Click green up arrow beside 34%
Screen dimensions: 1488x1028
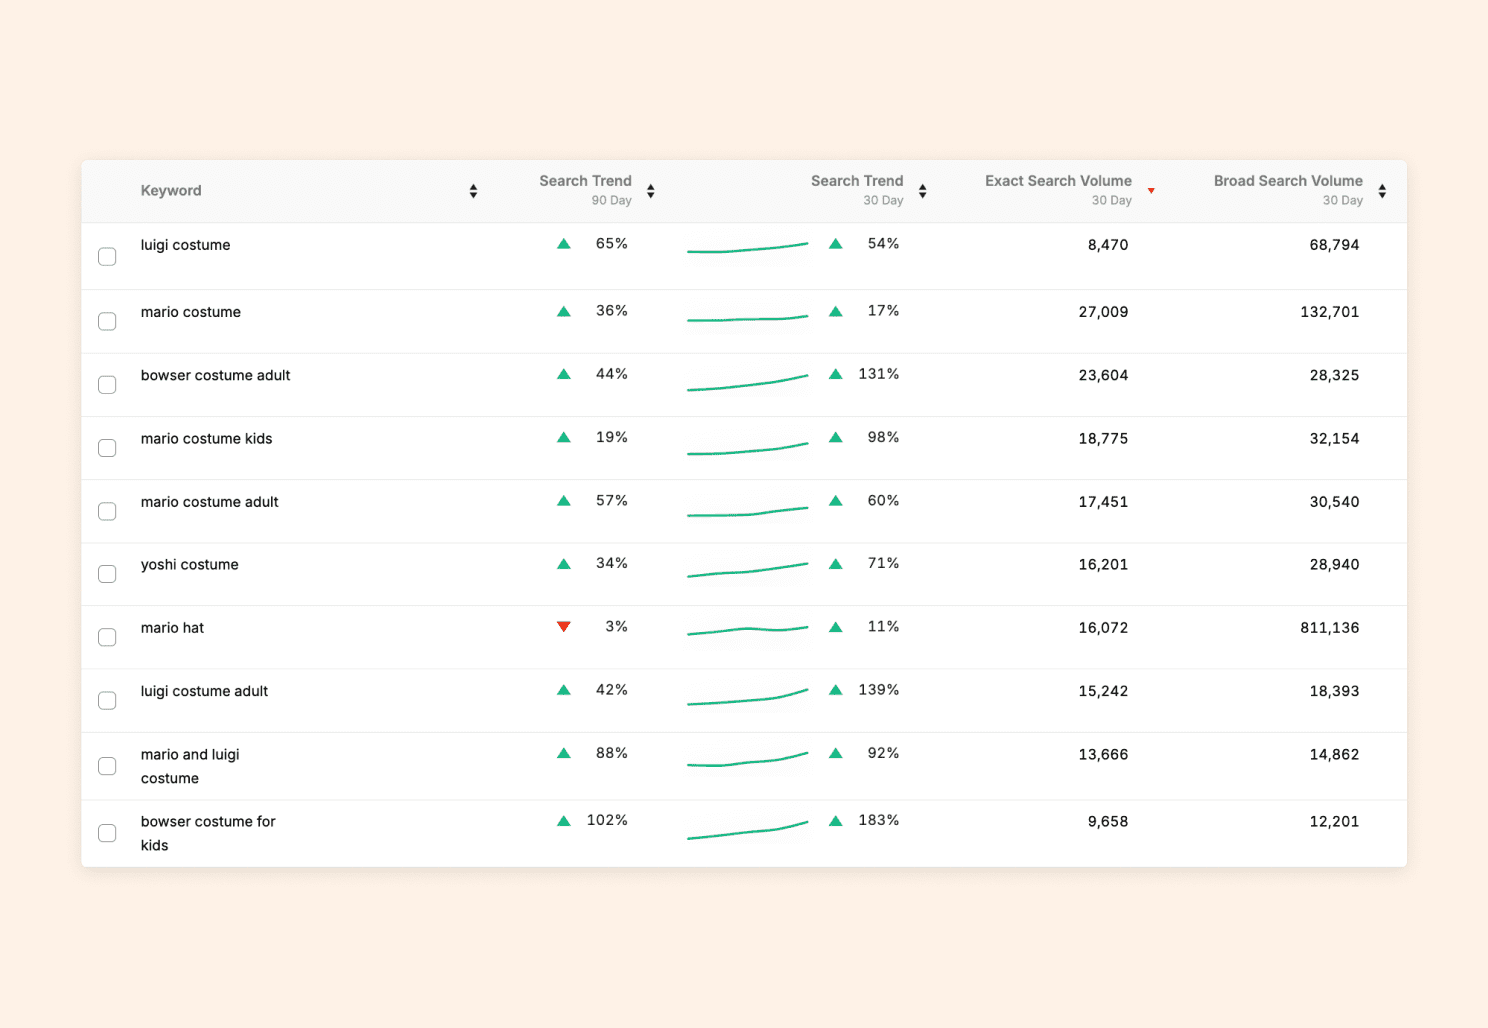coord(564,564)
